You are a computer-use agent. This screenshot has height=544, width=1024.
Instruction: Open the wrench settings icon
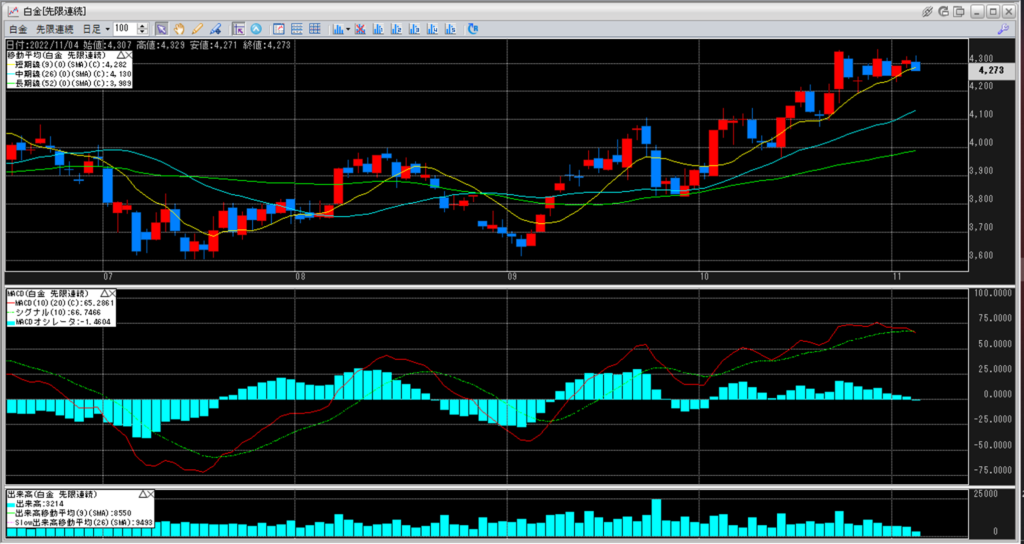point(1003,29)
